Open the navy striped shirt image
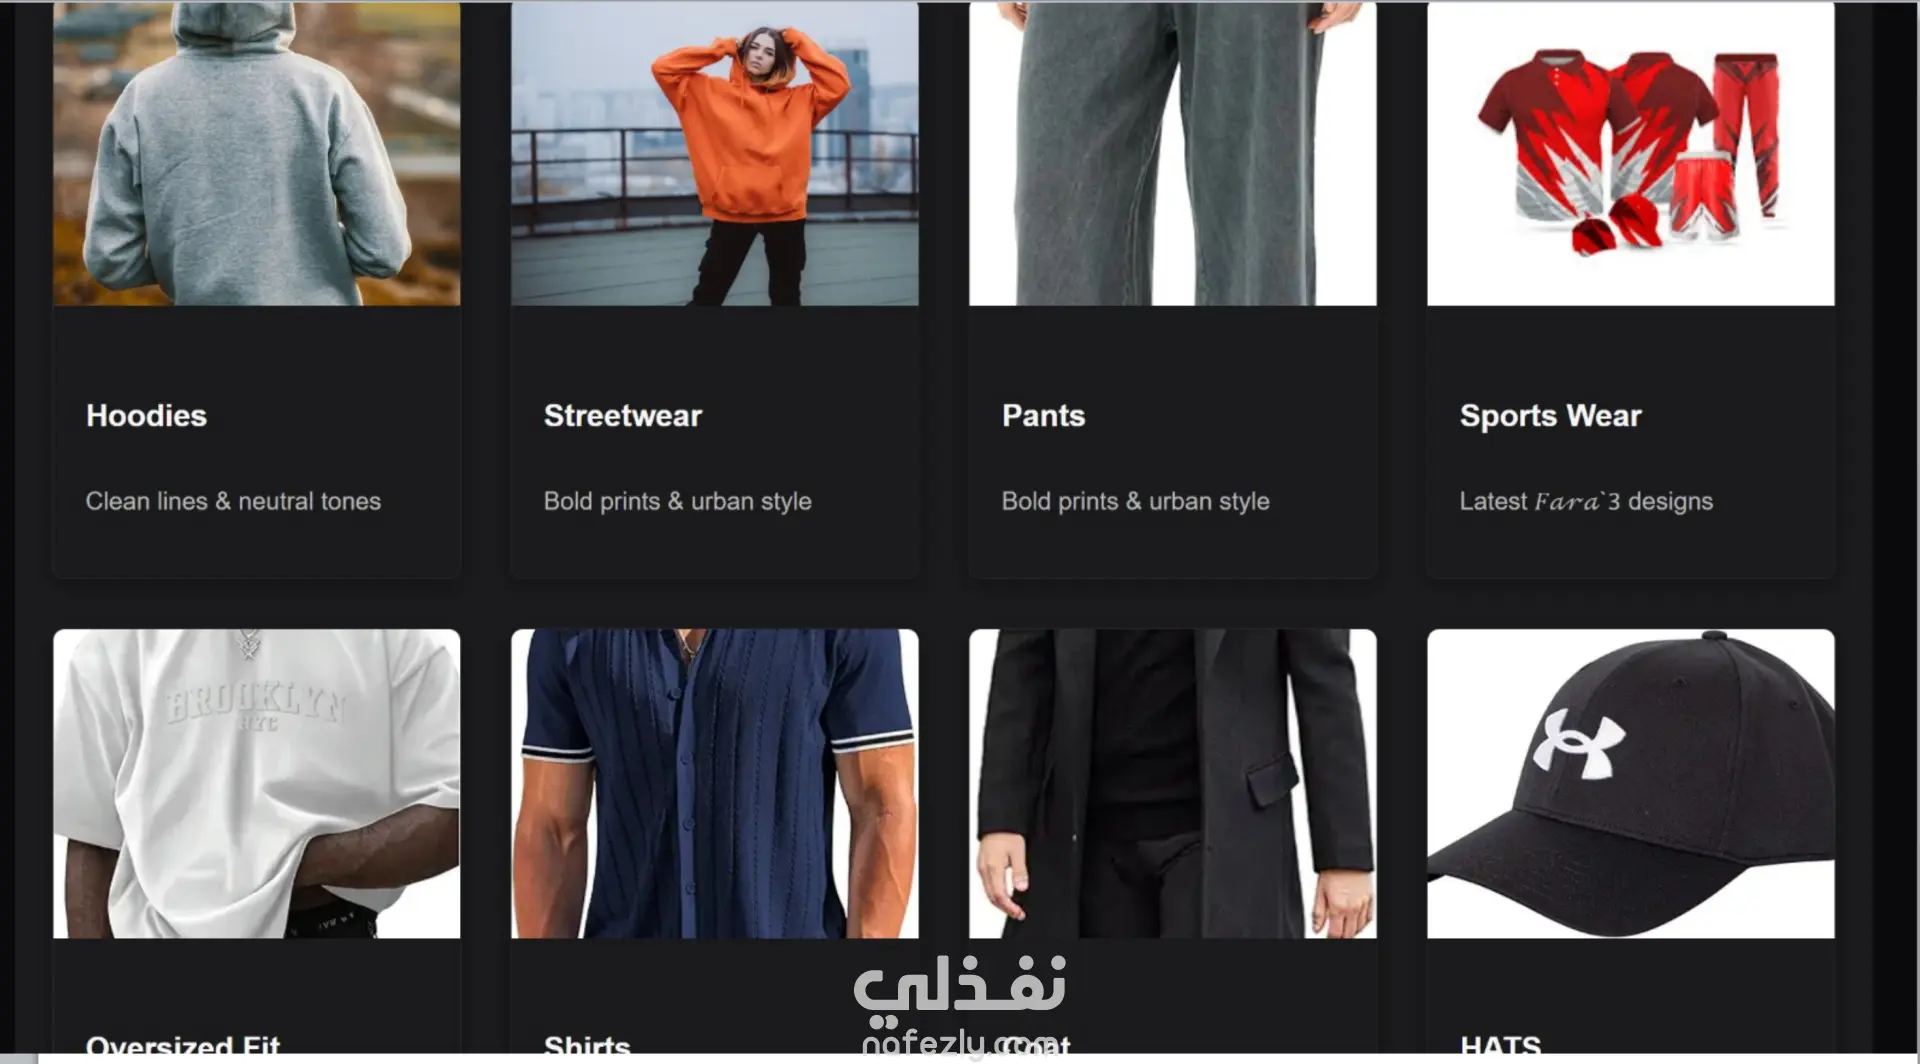The width and height of the screenshot is (1920, 1064). (x=715, y=784)
